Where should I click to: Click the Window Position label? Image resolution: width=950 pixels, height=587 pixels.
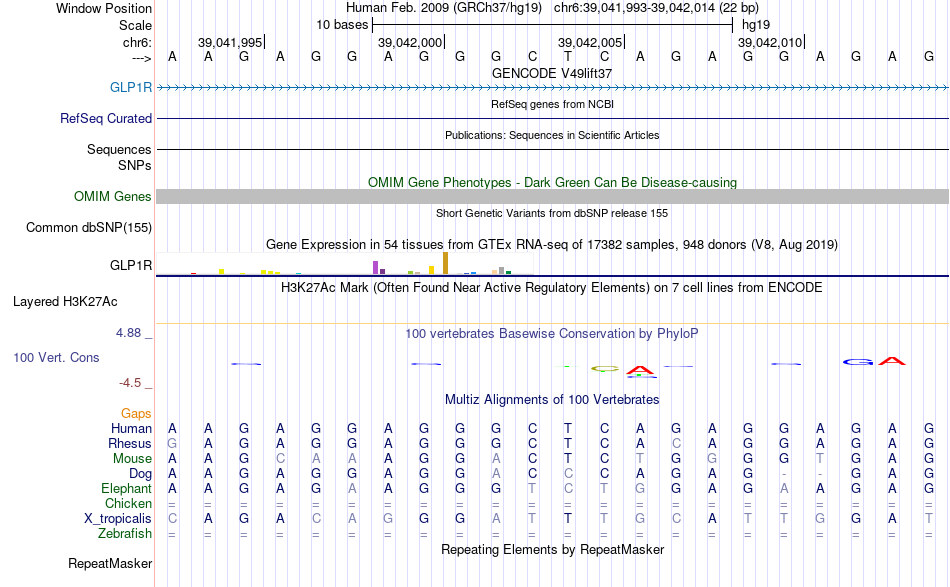click(x=104, y=8)
